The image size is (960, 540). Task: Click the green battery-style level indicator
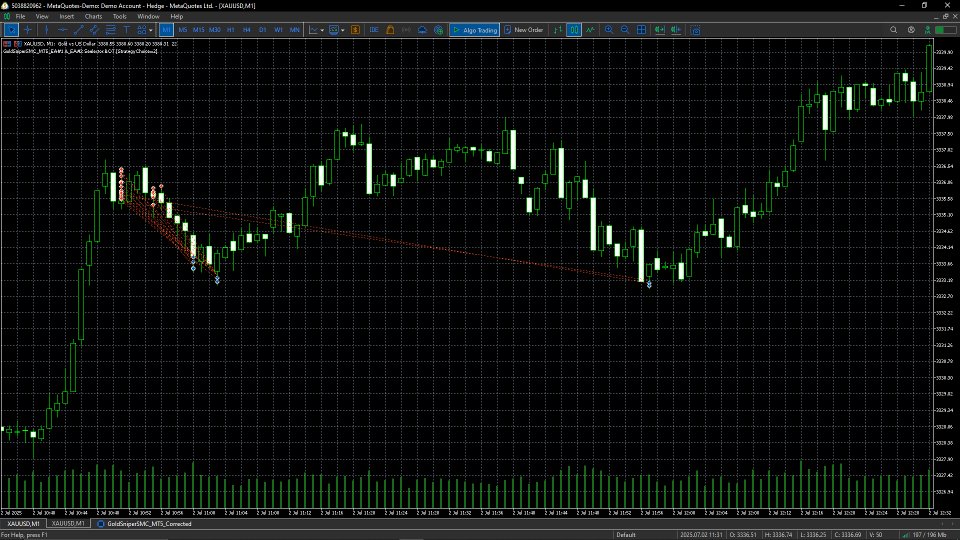click(945, 29)
